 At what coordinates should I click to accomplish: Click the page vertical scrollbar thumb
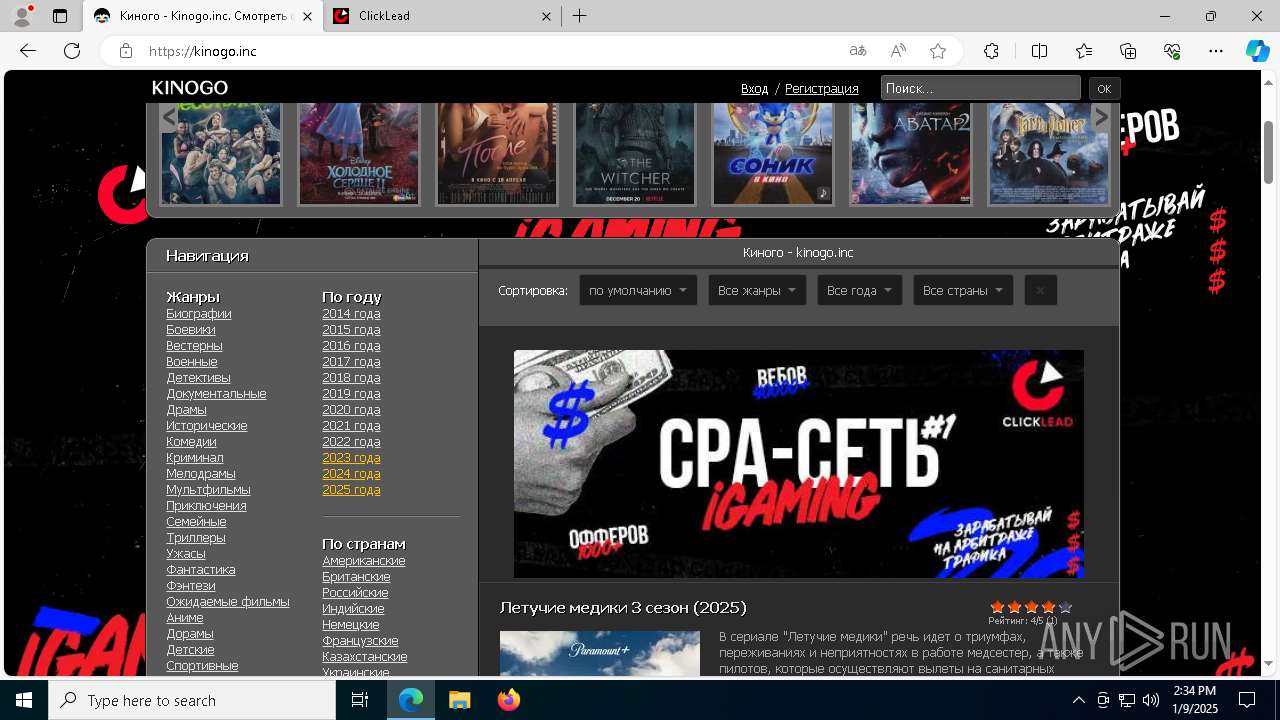[1268, 150]
